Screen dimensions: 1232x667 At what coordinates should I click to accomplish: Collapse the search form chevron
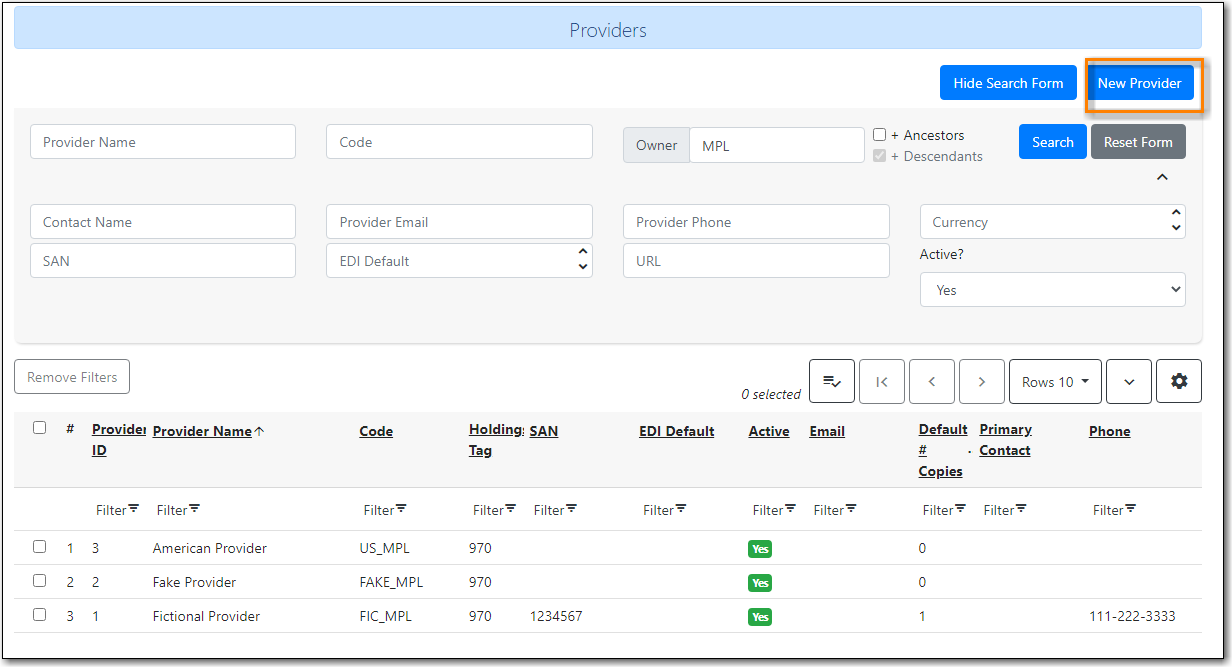point(1161,178)
